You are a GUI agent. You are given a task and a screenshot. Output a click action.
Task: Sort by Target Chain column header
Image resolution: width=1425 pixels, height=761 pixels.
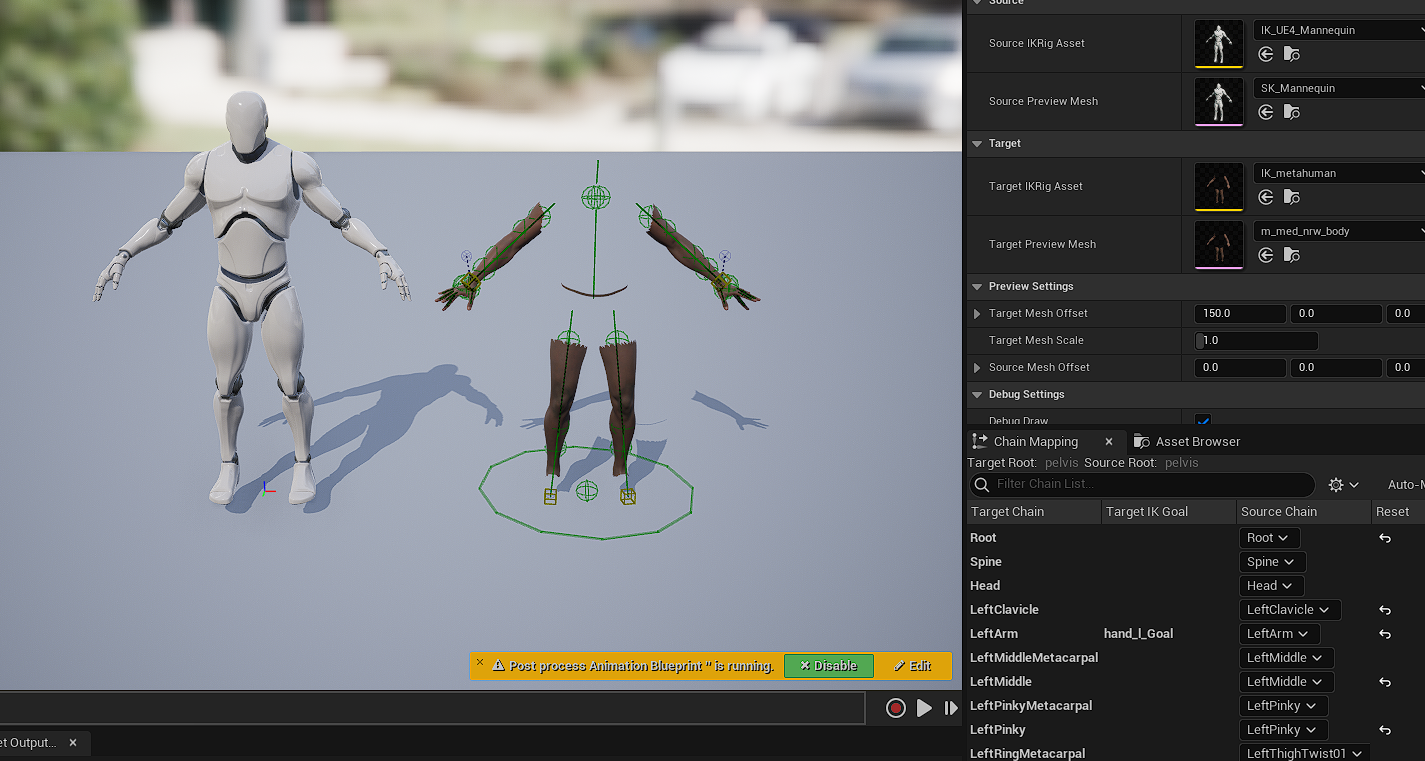[1034, 511]
